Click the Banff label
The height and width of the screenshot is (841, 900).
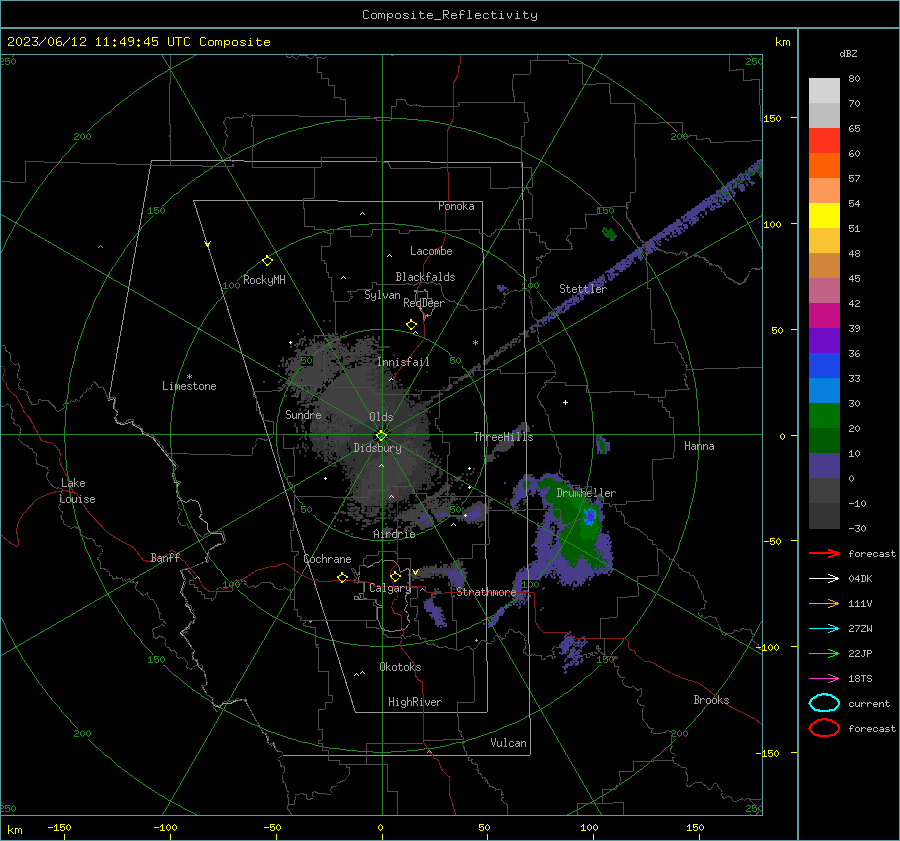(x=165, y=557)
